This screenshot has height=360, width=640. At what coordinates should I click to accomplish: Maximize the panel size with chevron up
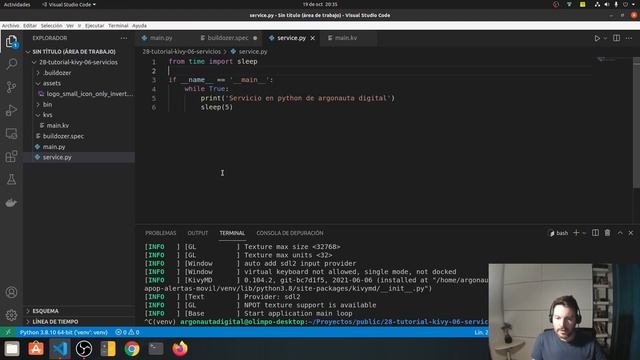coord(620,233)
